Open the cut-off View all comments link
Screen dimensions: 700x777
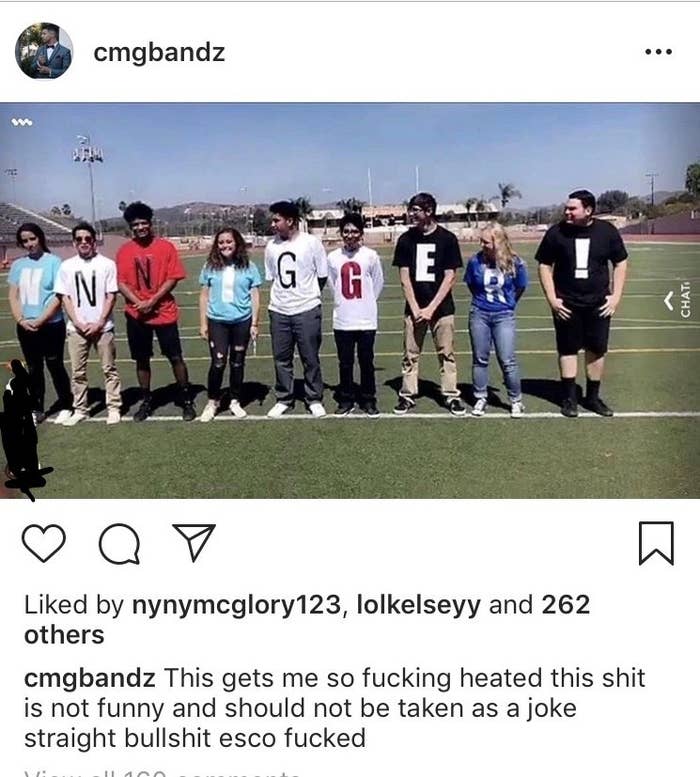pyautogui.click(x=162, y=773)
